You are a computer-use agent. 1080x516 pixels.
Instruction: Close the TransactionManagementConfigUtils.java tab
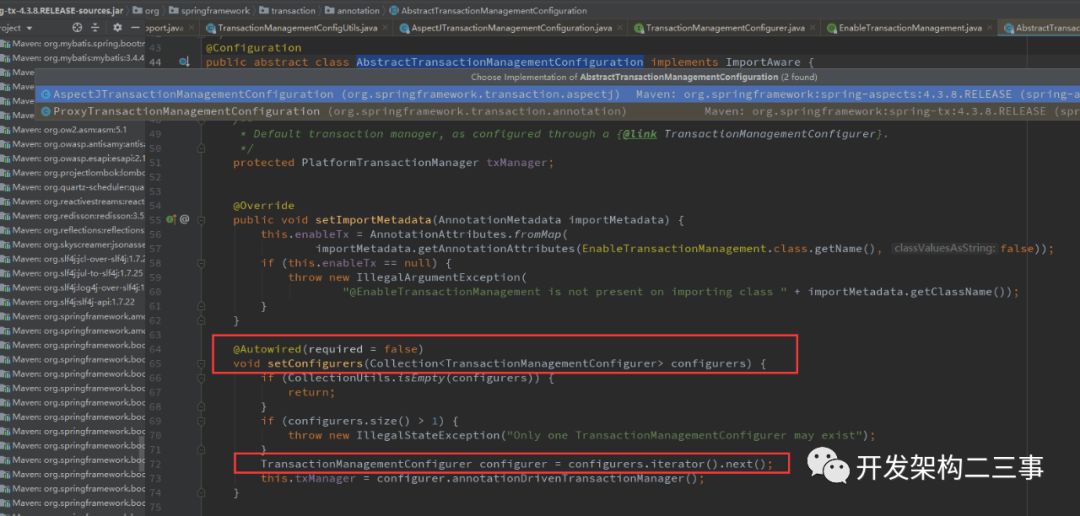pos(385,28)
